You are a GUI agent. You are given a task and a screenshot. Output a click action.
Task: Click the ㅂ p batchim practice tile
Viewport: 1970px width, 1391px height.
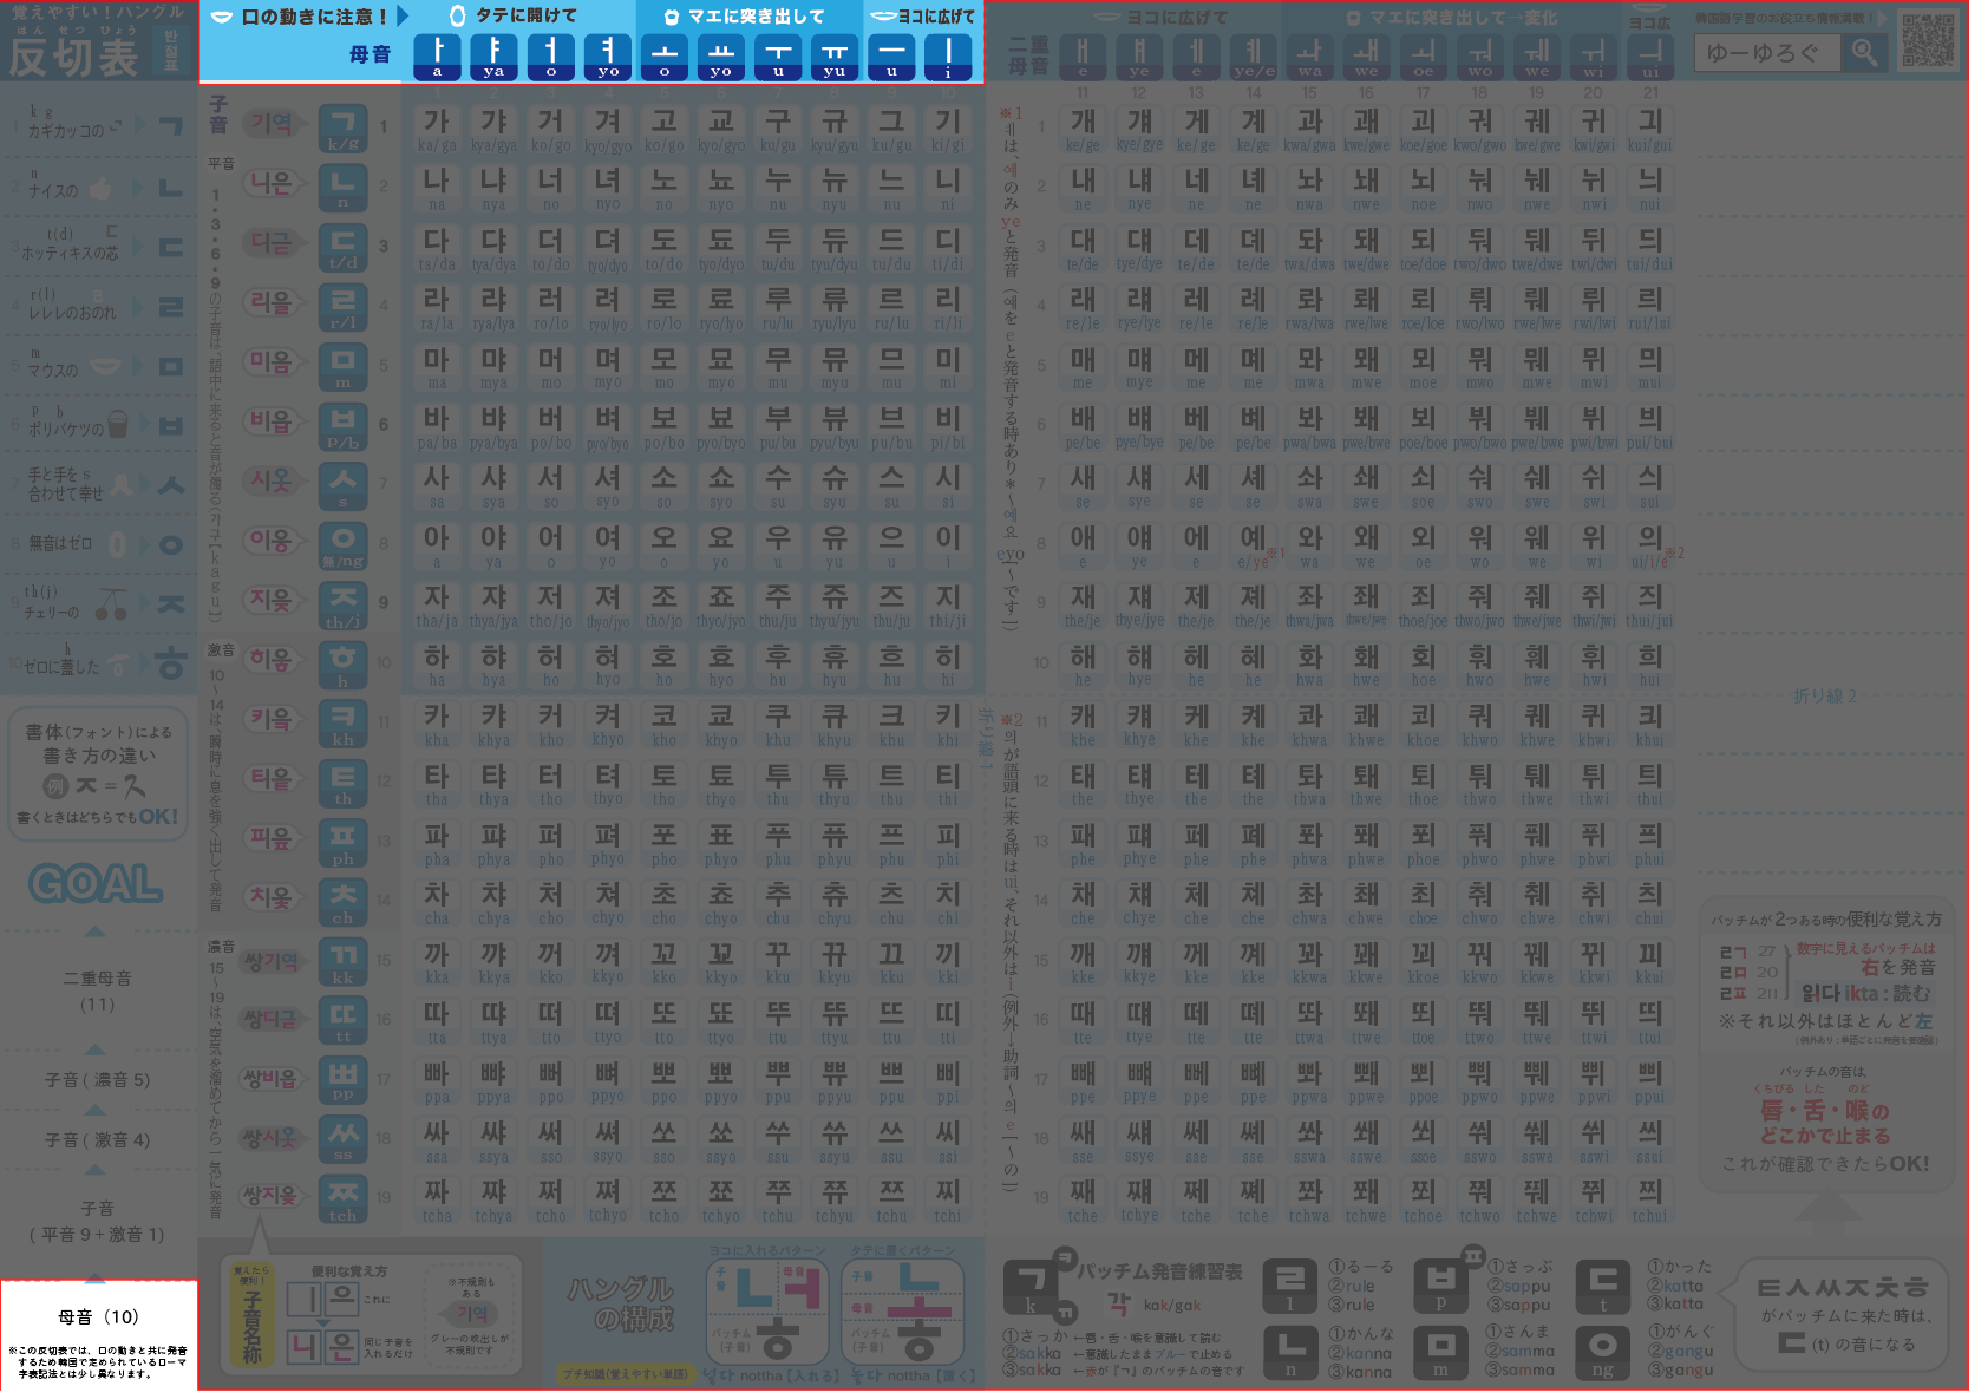pyautogui.click(x=1441, y=1286)
